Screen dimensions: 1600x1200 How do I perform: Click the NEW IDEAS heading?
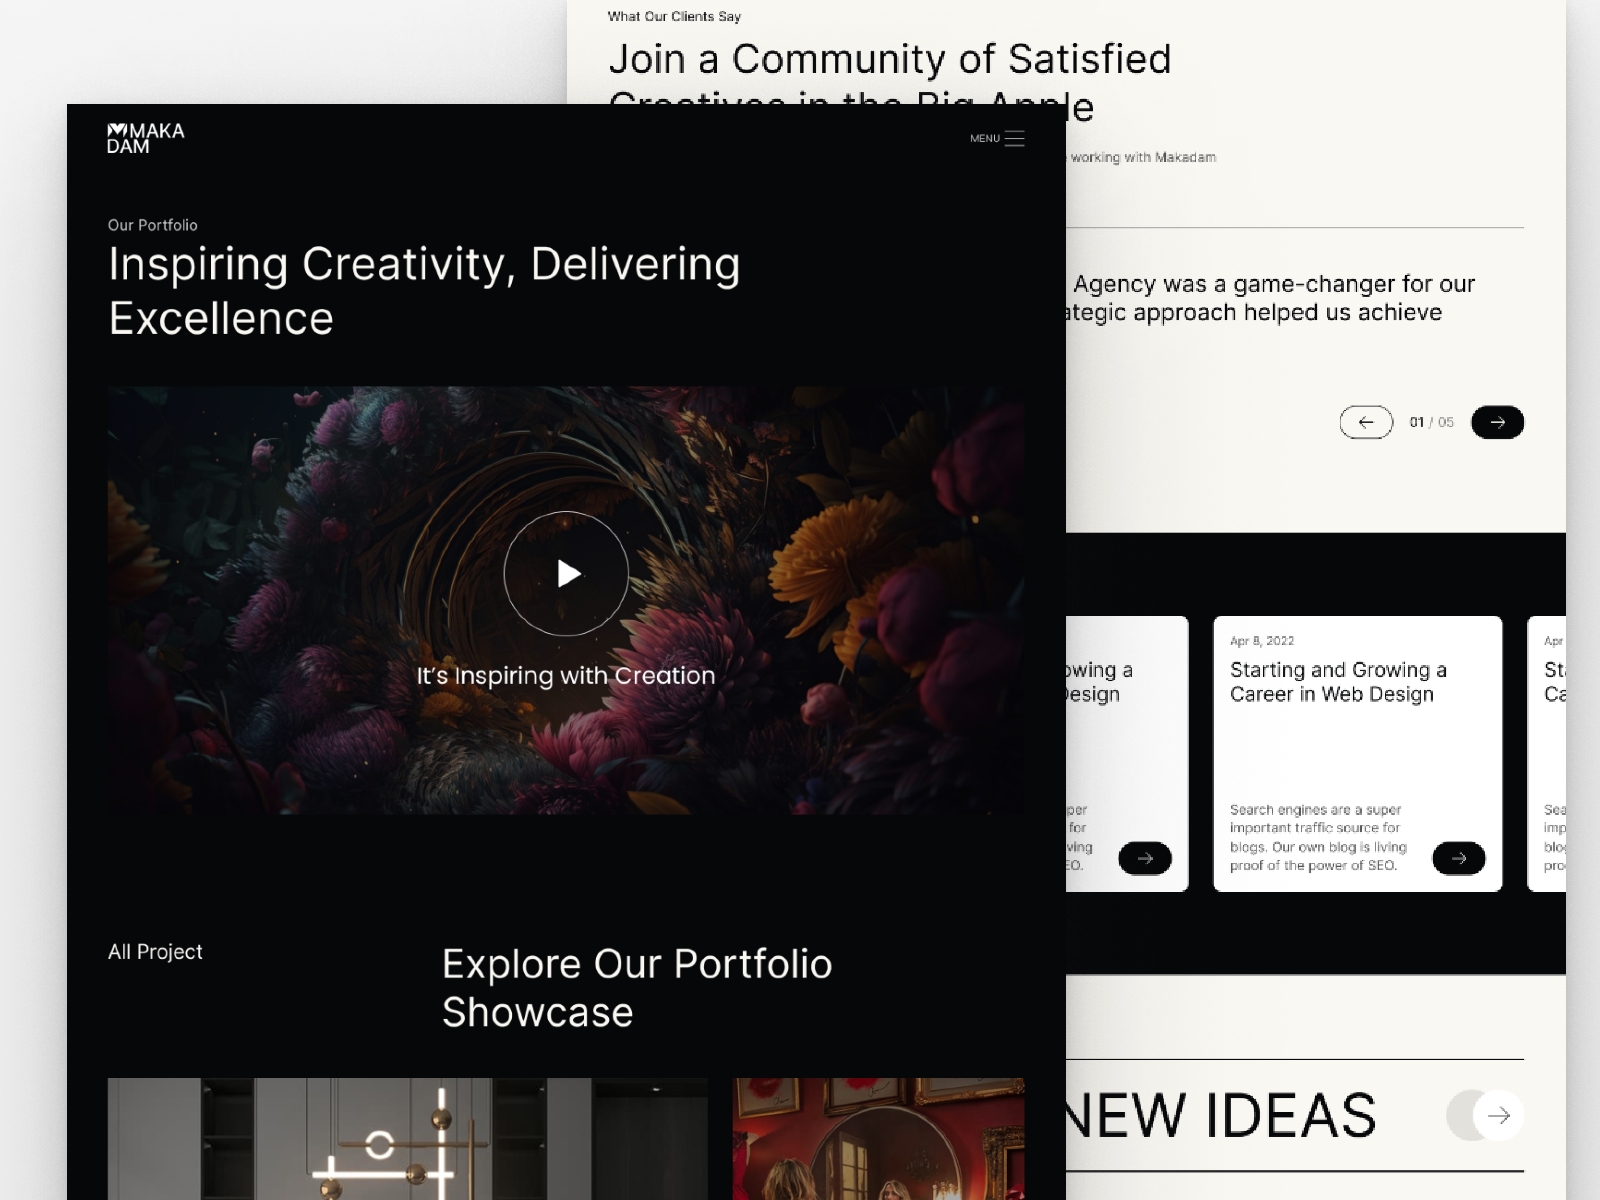1221,1115
